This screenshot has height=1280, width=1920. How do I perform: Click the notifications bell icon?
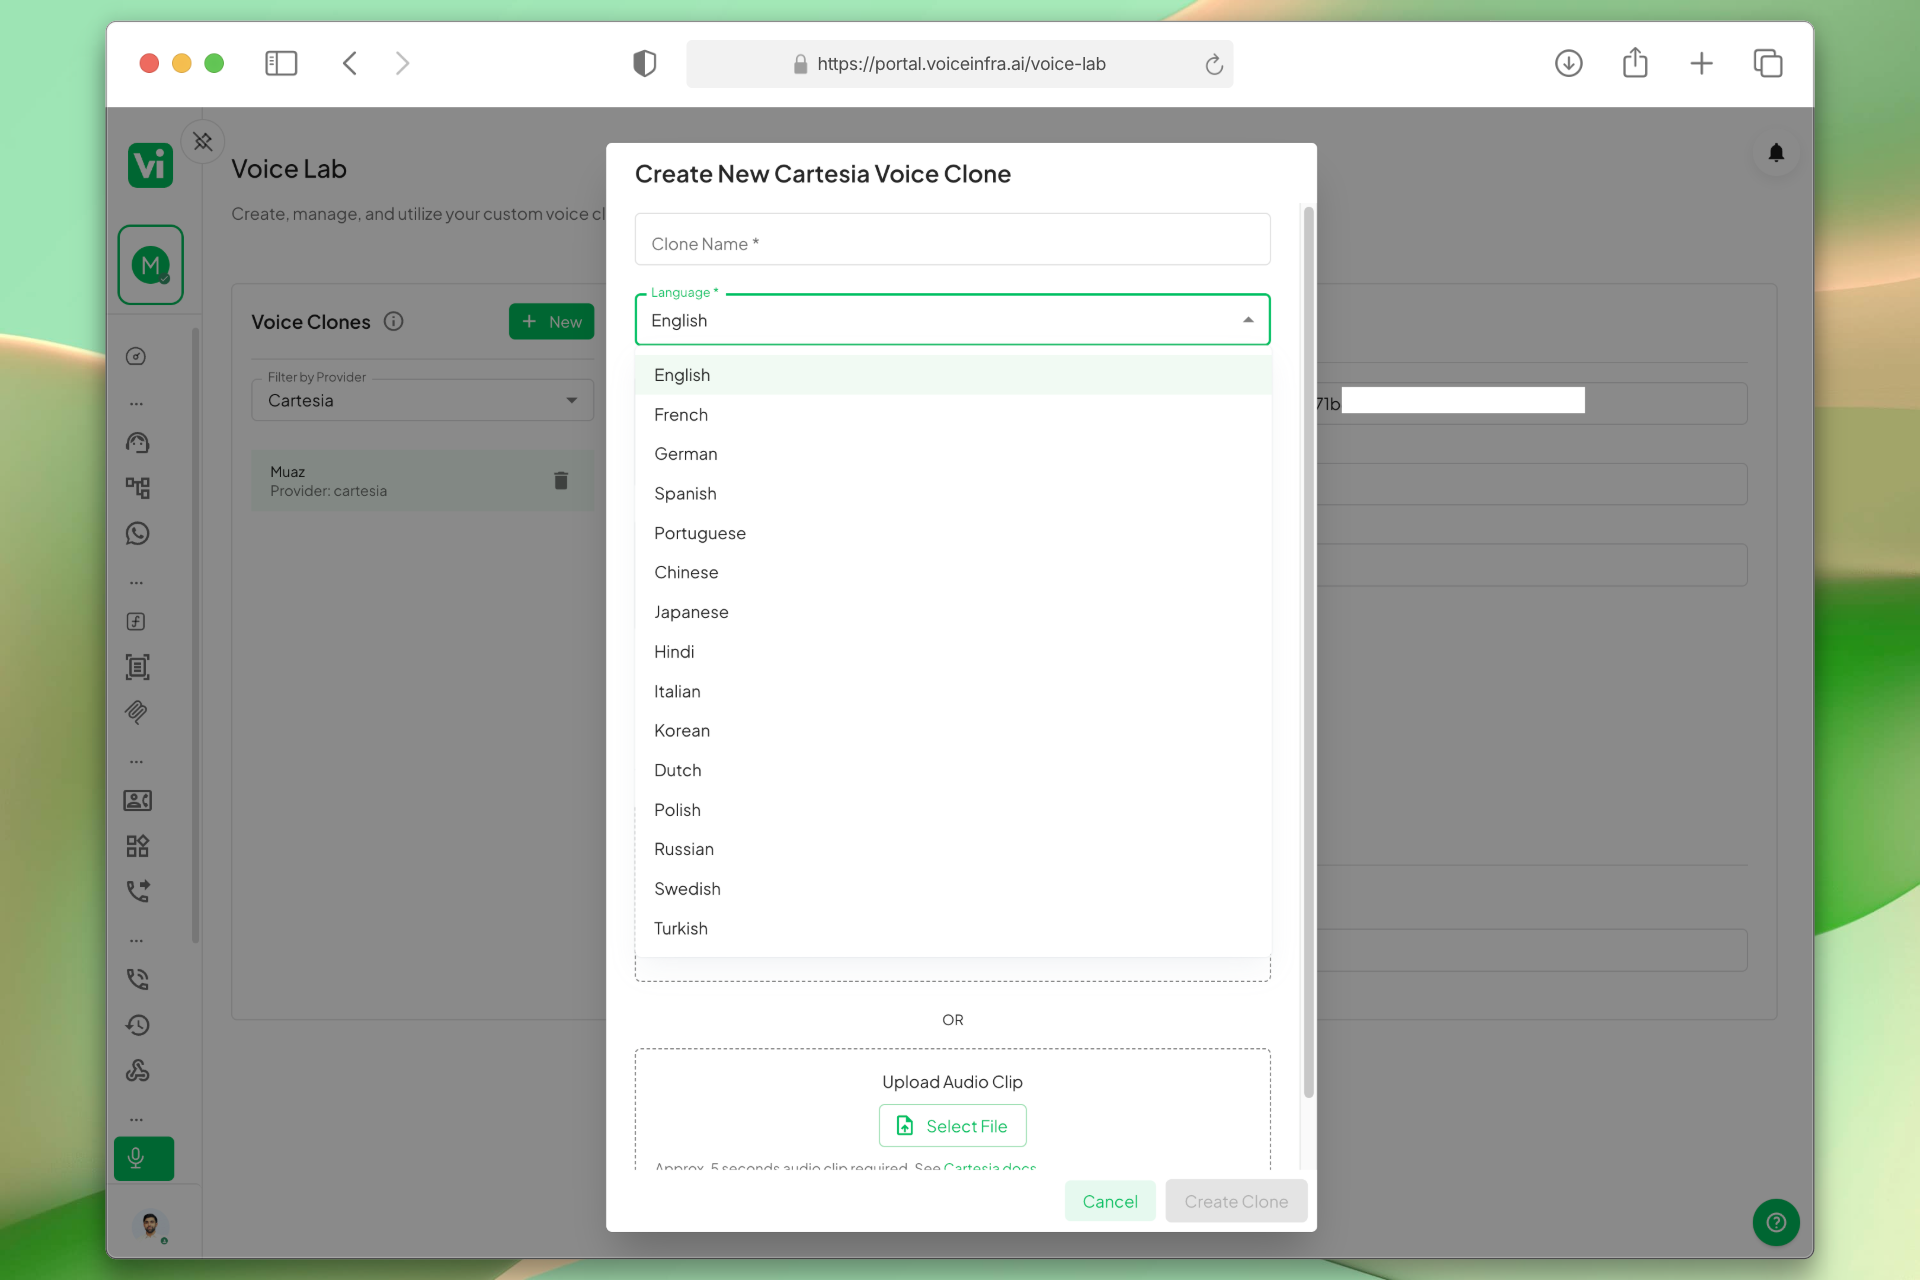tap(1776, 153)
